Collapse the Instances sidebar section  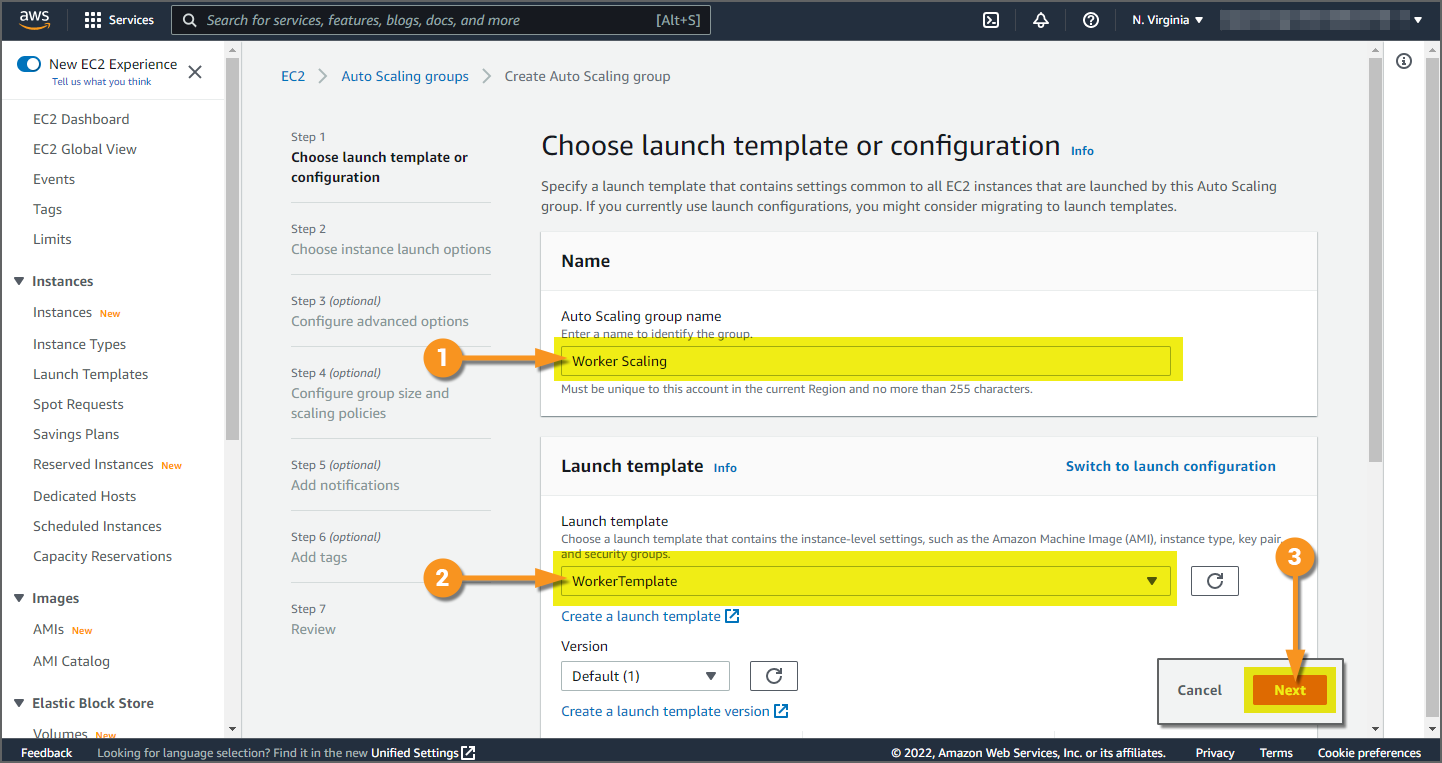pos(19,281)
